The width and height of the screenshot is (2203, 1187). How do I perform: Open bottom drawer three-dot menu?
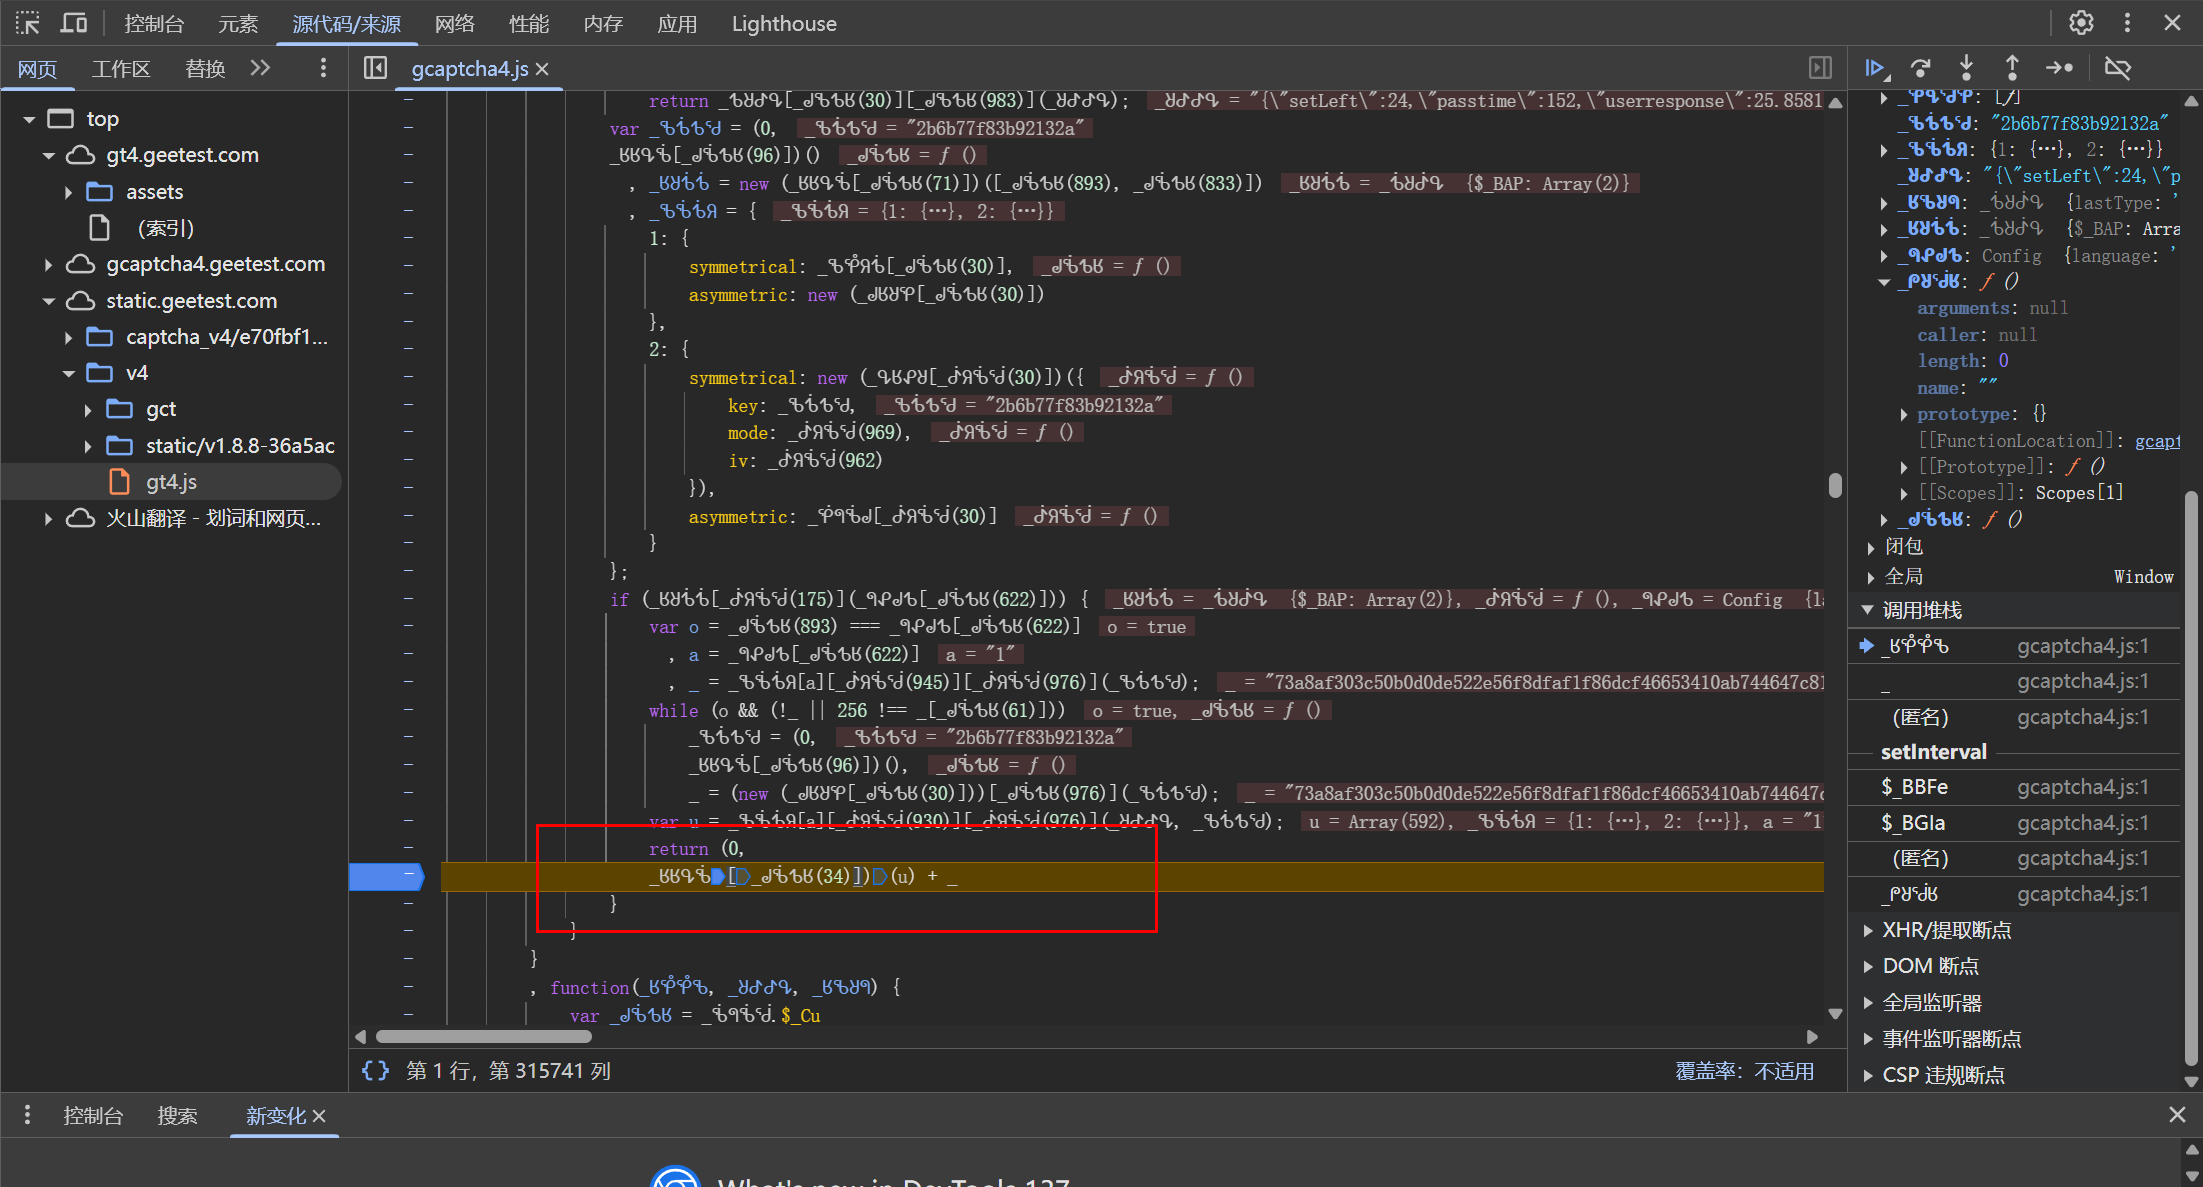pyautogui.click(x=27, y=1115)
